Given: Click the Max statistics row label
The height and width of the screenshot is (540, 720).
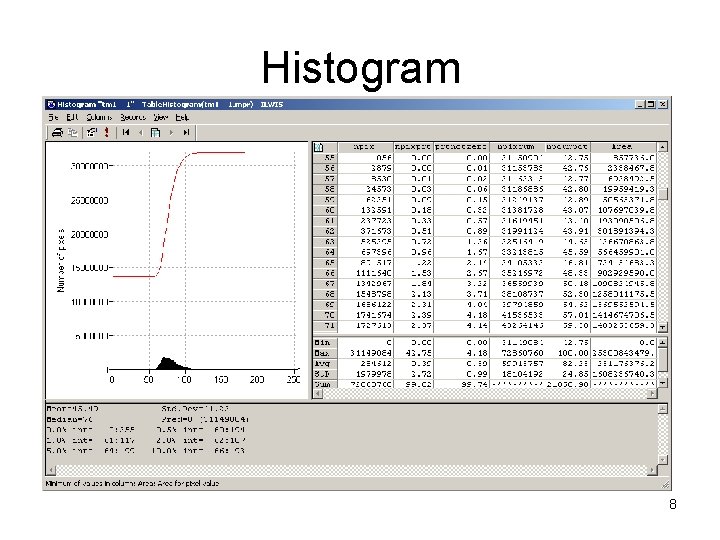Looking at the screenshot, I should (x=325, y=353).
